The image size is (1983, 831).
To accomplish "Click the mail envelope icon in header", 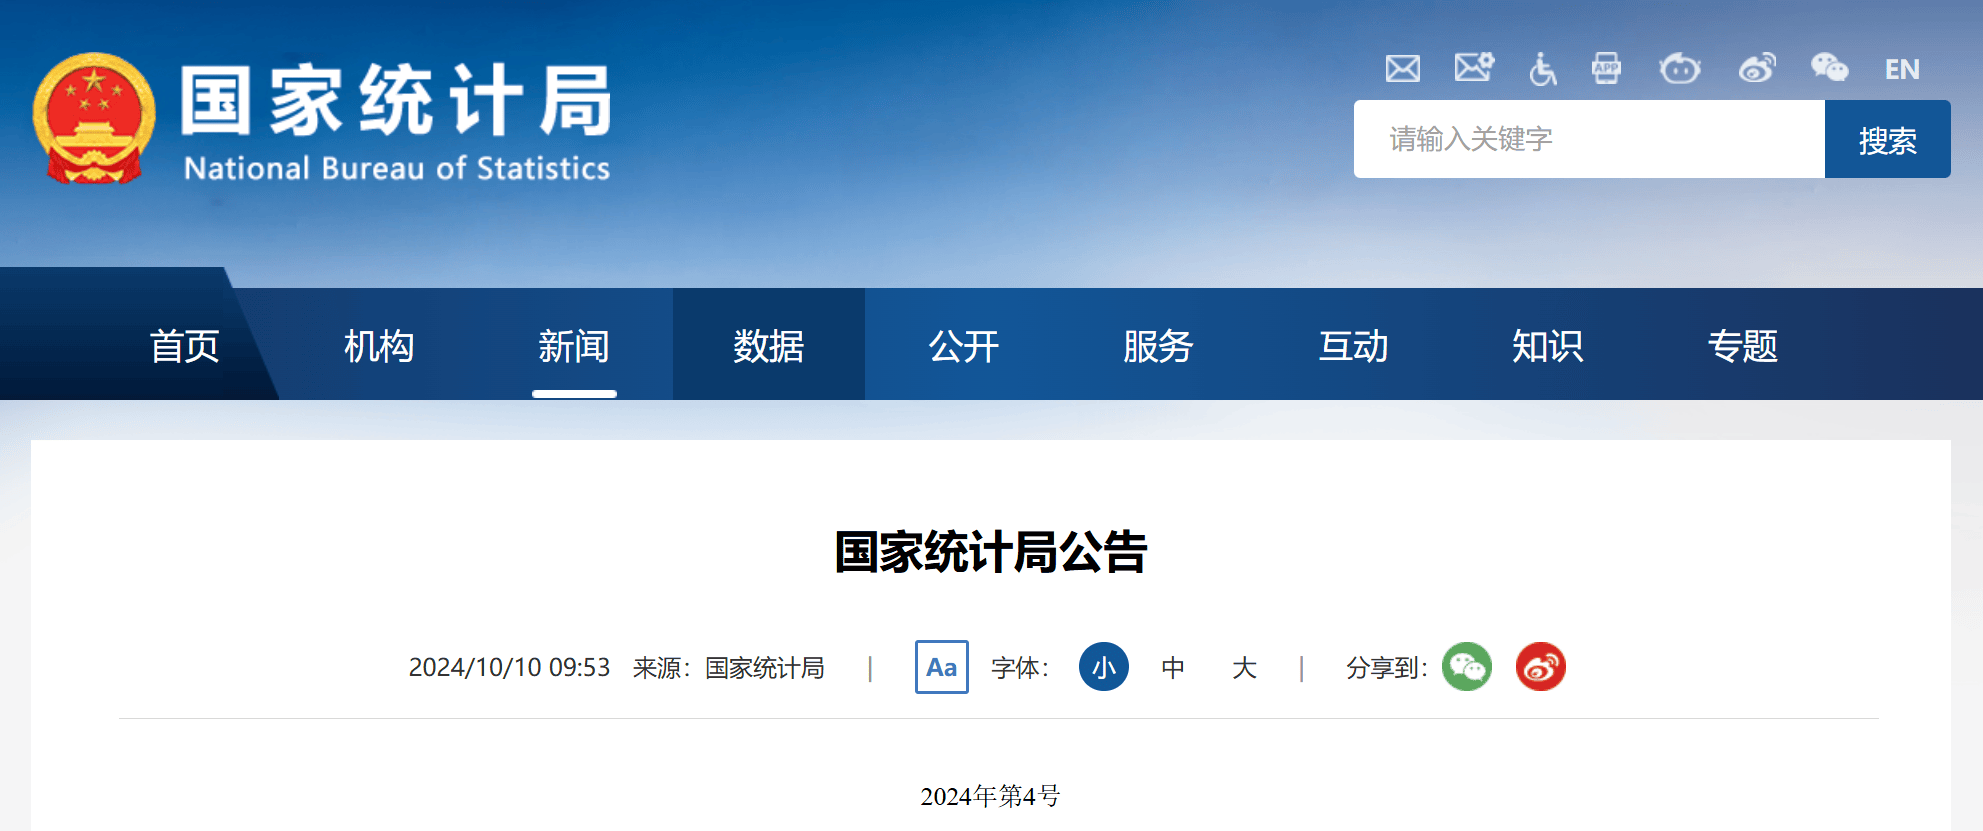I will tap(1402, 68).
